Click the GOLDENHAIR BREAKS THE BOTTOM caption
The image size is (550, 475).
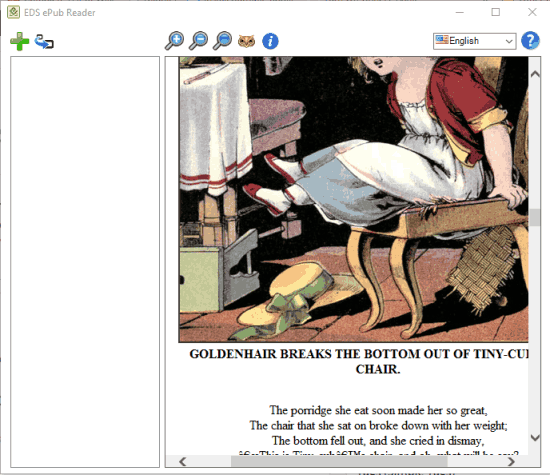pyautogui.click(x=359, y=361)
